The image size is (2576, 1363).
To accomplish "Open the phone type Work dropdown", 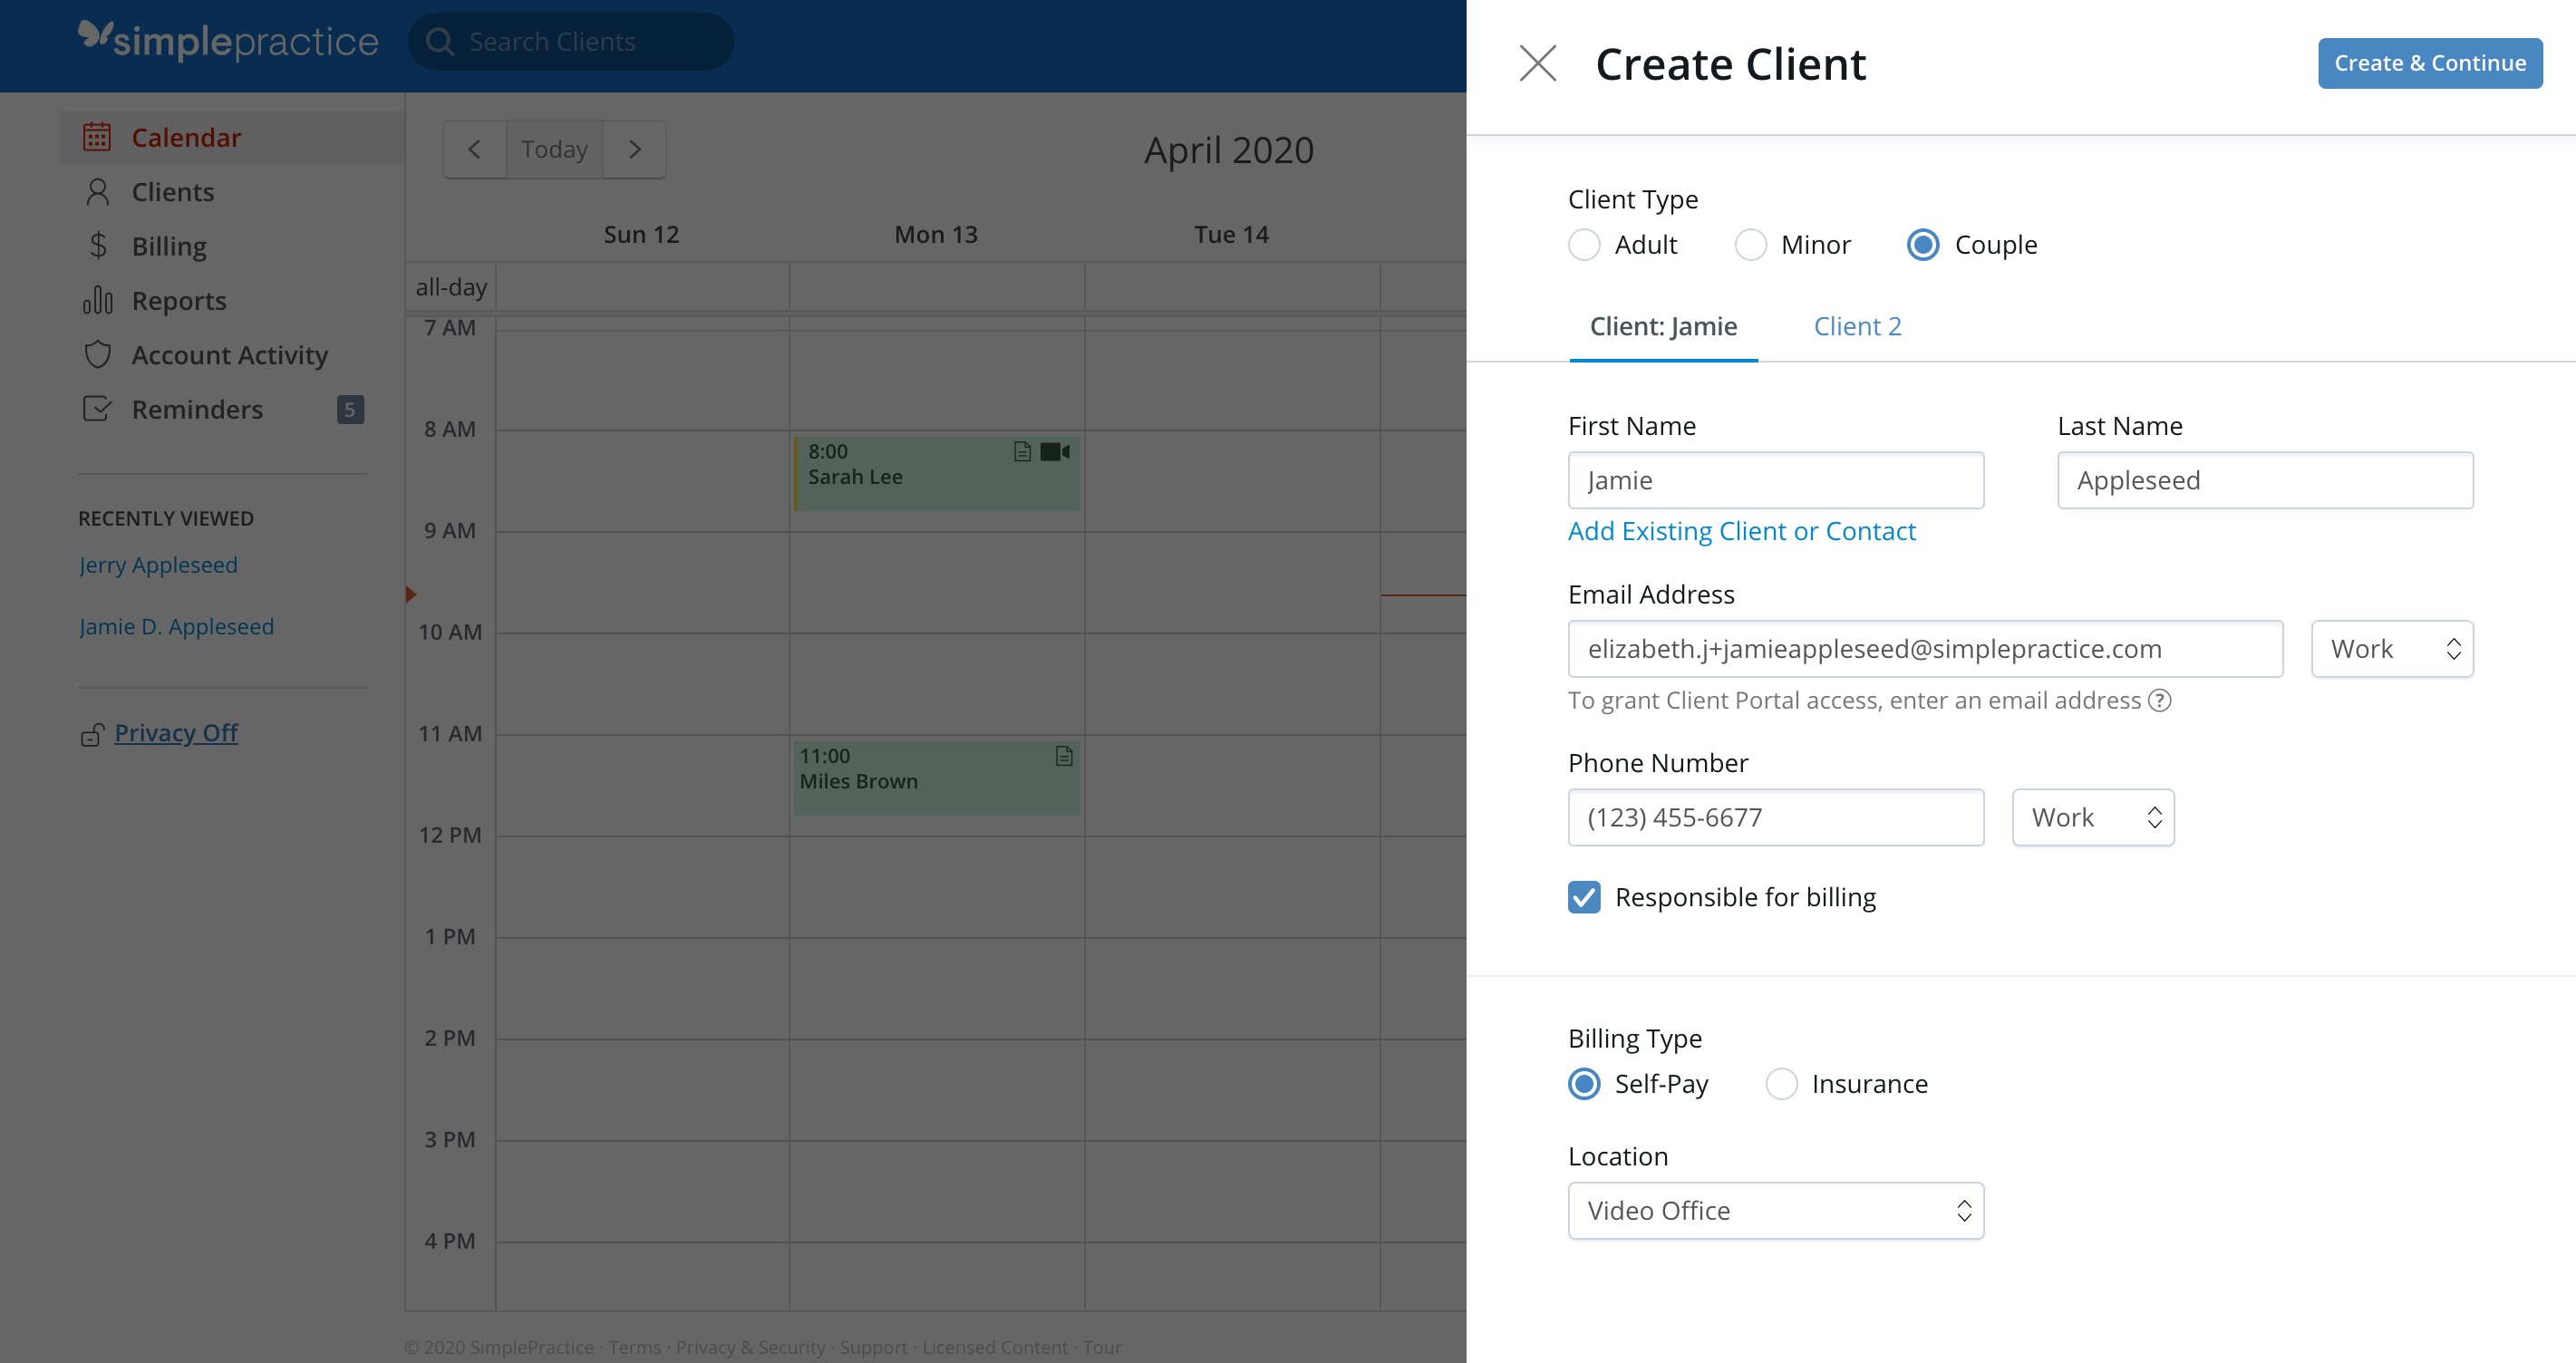I will click(x=2092, y=818).
